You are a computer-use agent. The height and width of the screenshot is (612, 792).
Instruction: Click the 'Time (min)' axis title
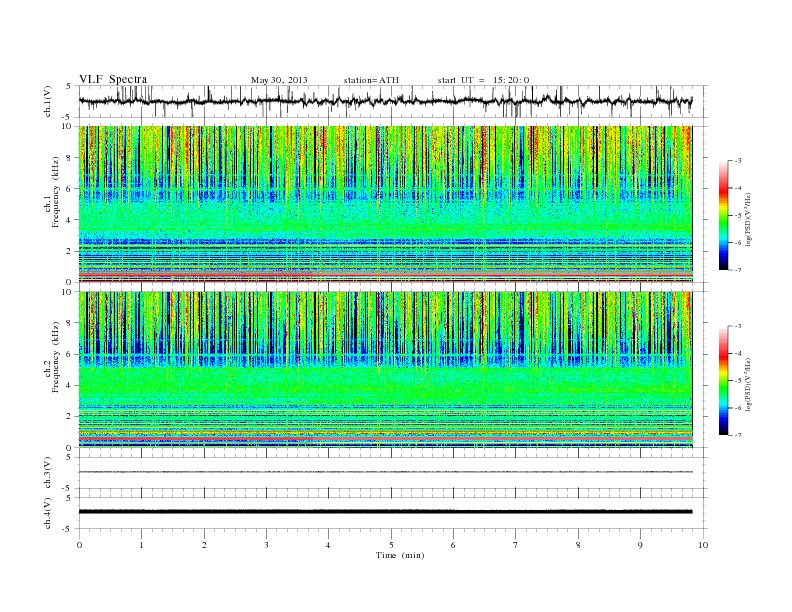coord(400,555)
